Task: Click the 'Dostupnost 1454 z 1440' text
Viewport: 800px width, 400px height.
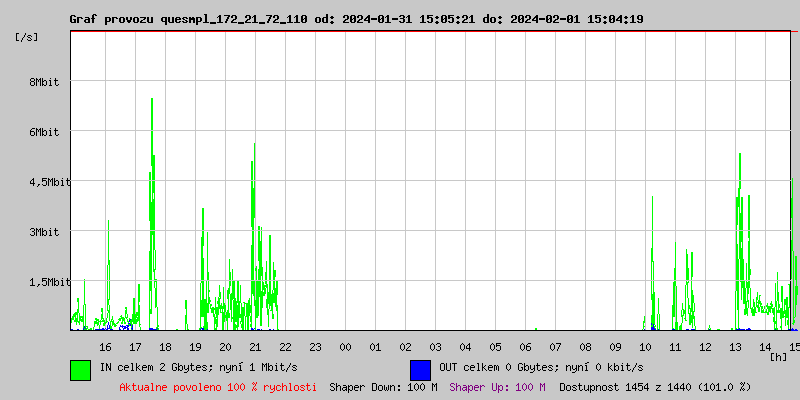Action: coord(654,386)
